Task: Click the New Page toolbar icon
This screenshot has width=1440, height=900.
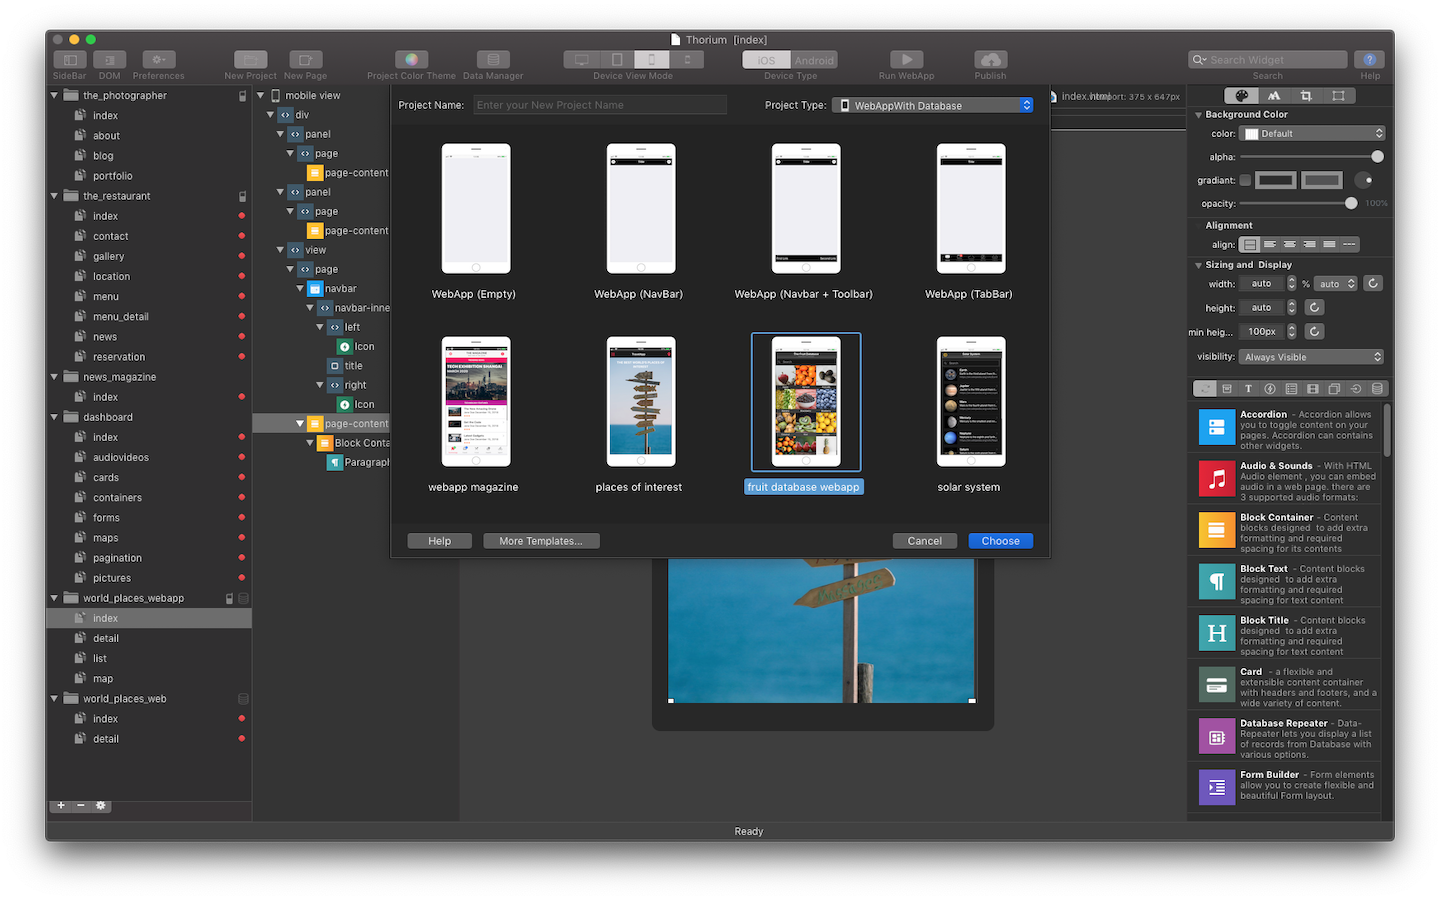Action: tap(305, 60)
